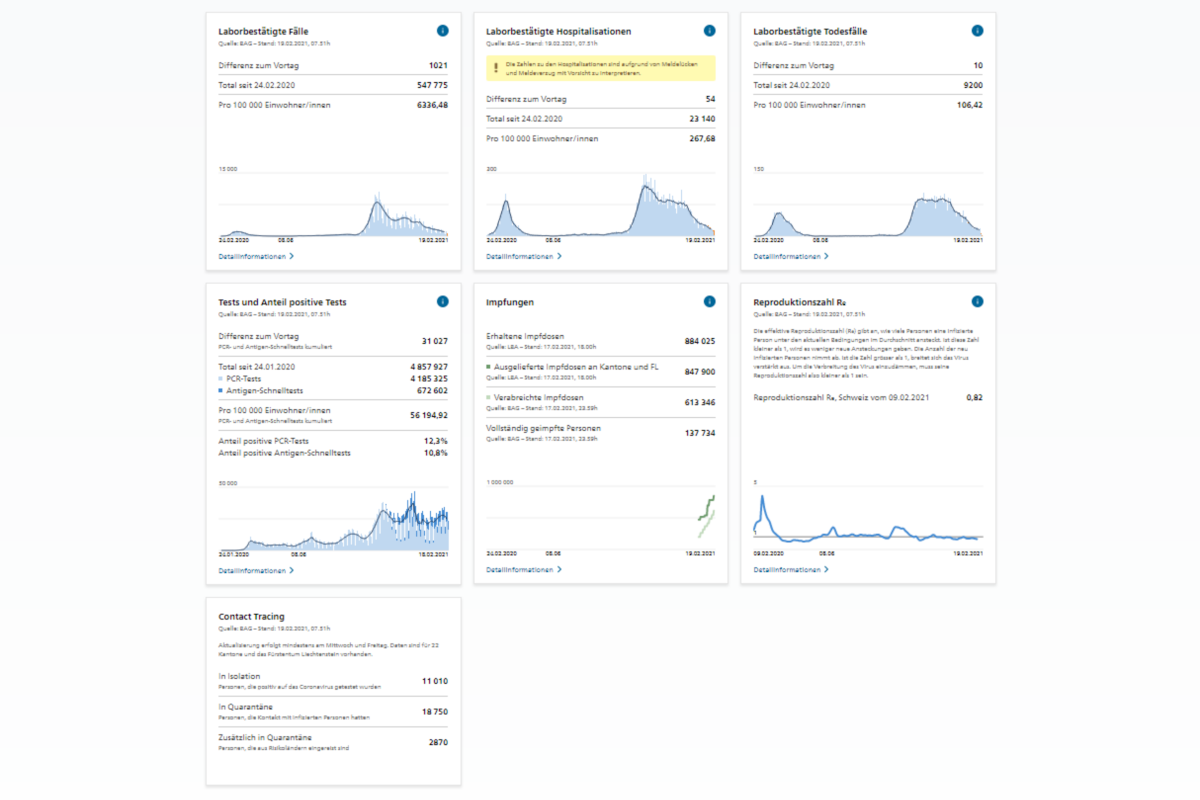Click total hospitalisations value 23 140
The width and height of the screenshot is (1200, 800).
702,119
